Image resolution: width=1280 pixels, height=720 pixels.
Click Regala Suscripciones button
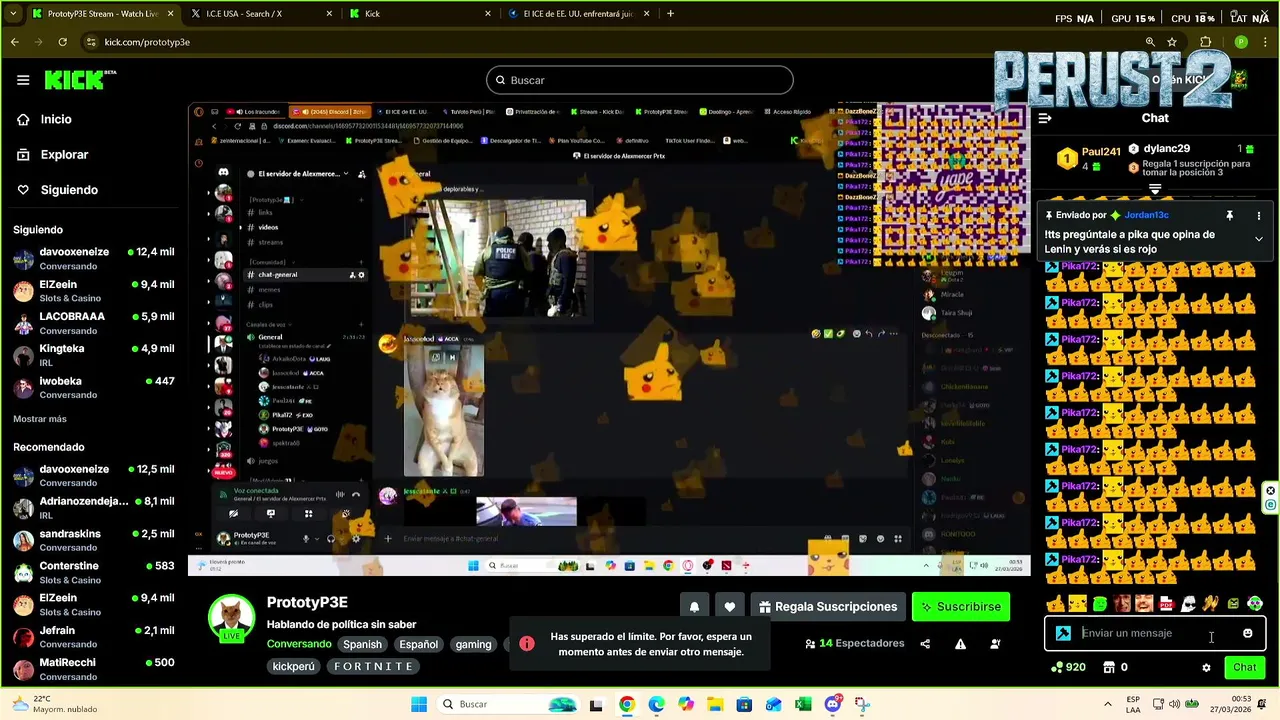click(x=828, y=607)
